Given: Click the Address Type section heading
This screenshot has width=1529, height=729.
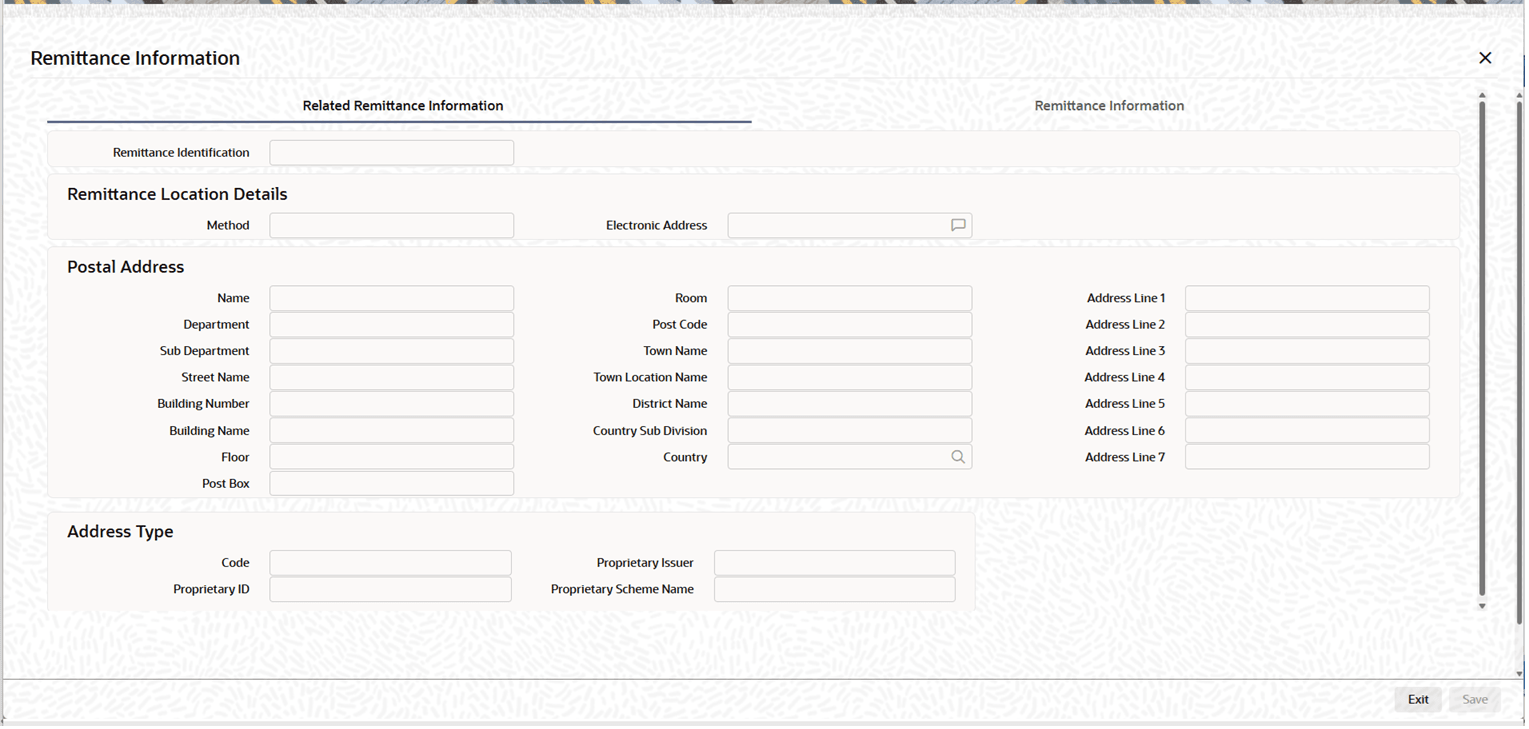Looking at the screenshot, I should tap(120, 531).
